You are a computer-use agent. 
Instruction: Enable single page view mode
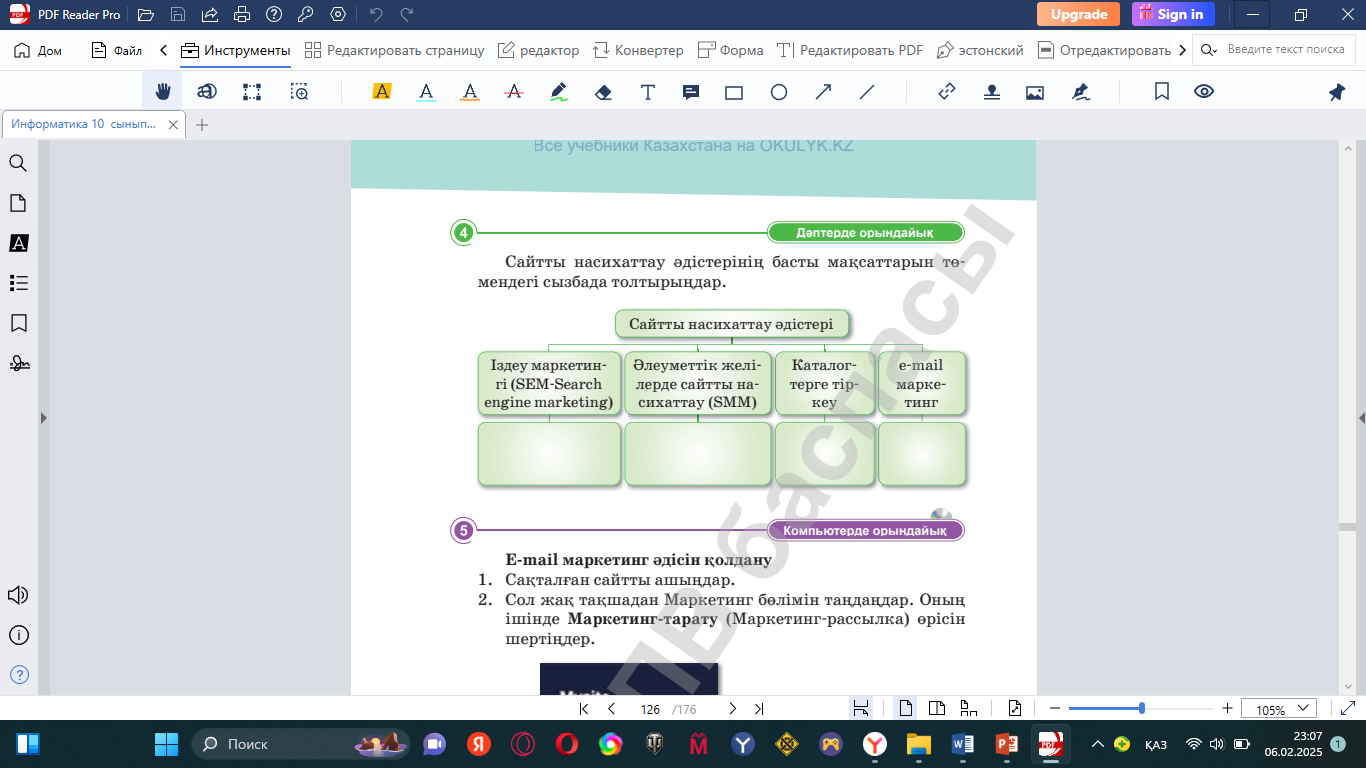906,709
